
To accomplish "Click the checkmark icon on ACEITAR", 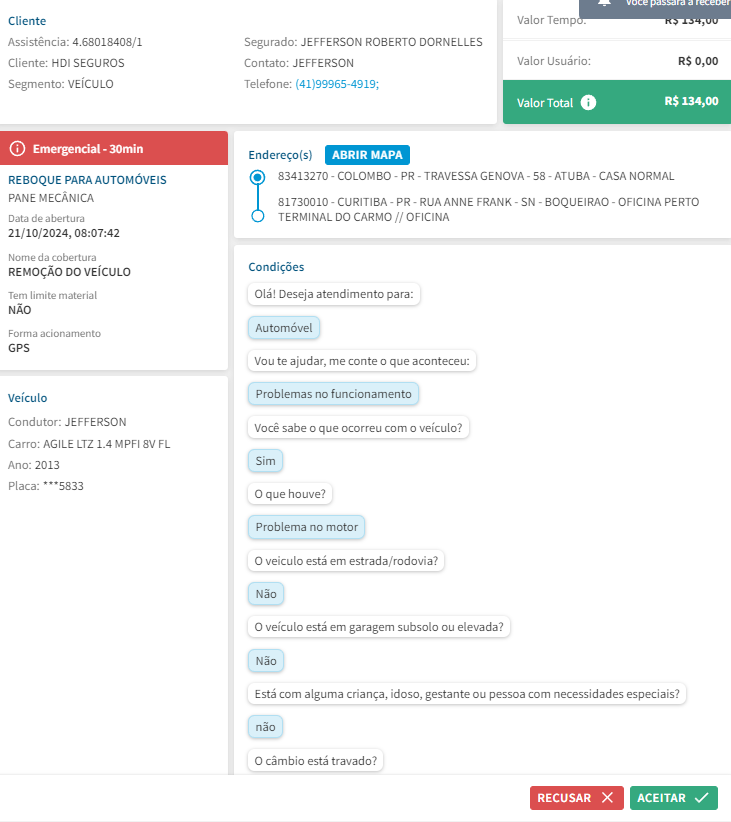I will 701,798.
